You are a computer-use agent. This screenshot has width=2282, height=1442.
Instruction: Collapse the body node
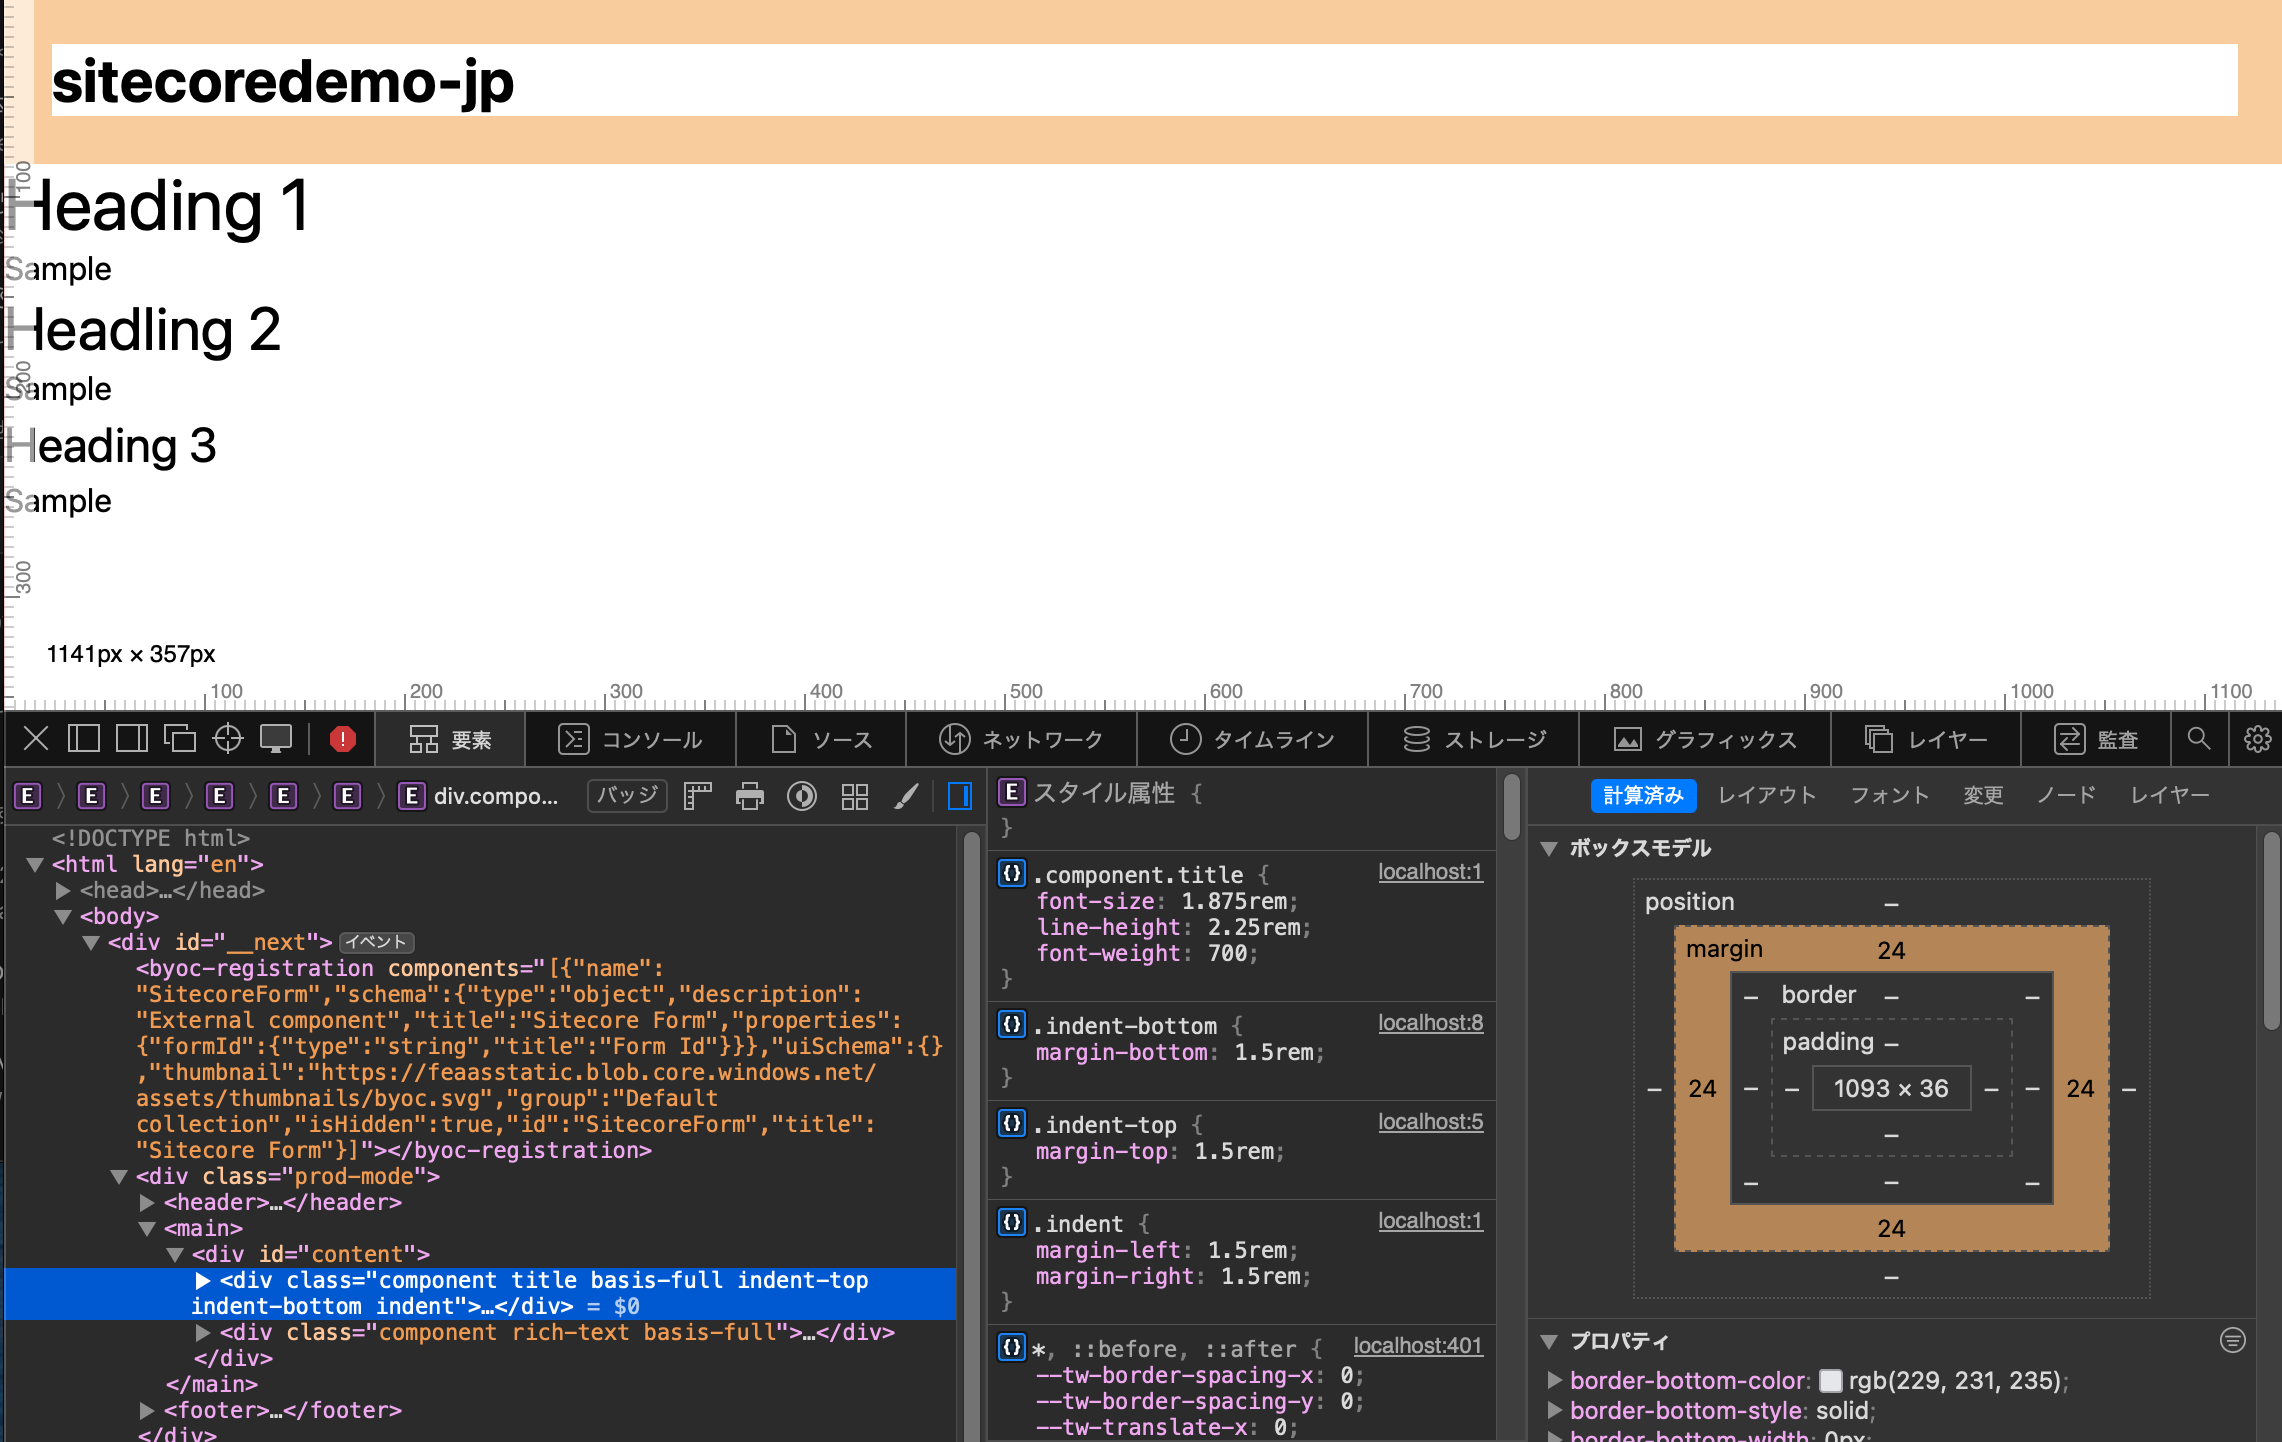click(x=63, y=916)
